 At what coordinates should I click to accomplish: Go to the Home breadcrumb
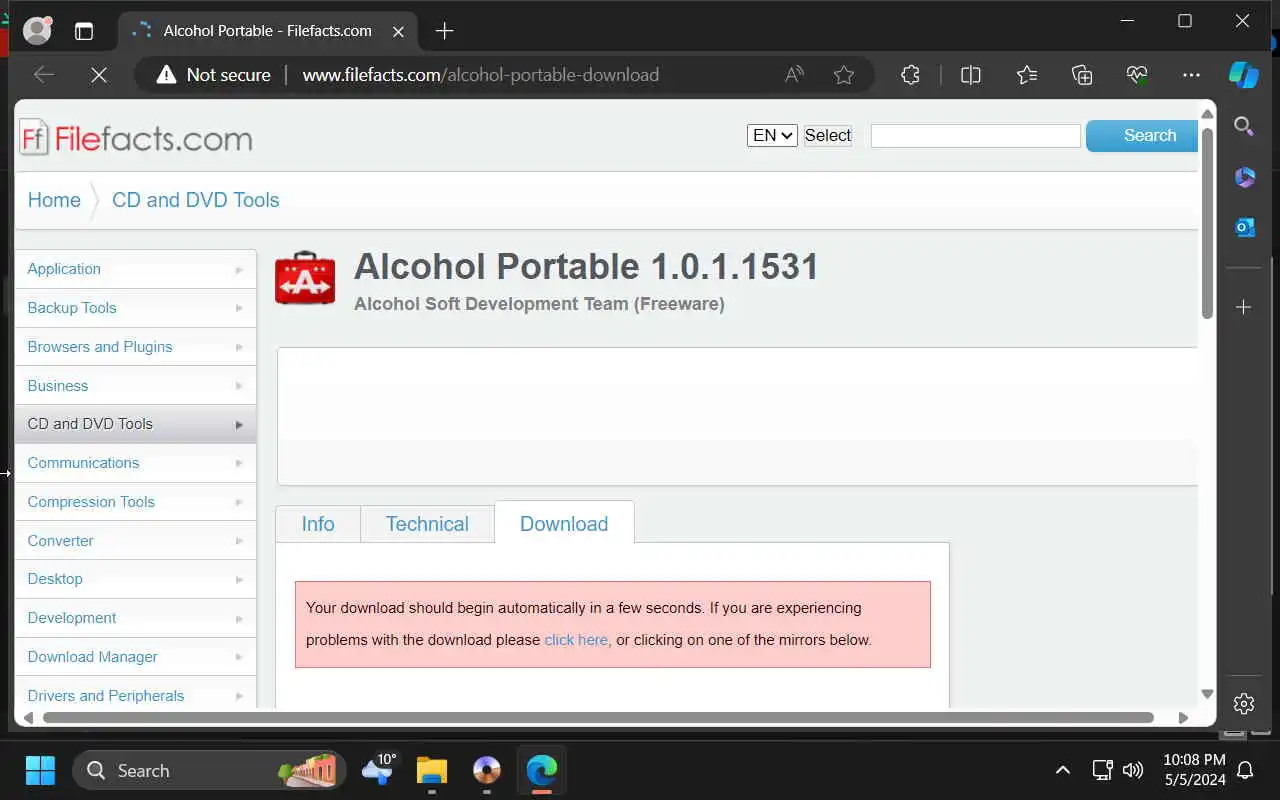[x=54, y=200]
